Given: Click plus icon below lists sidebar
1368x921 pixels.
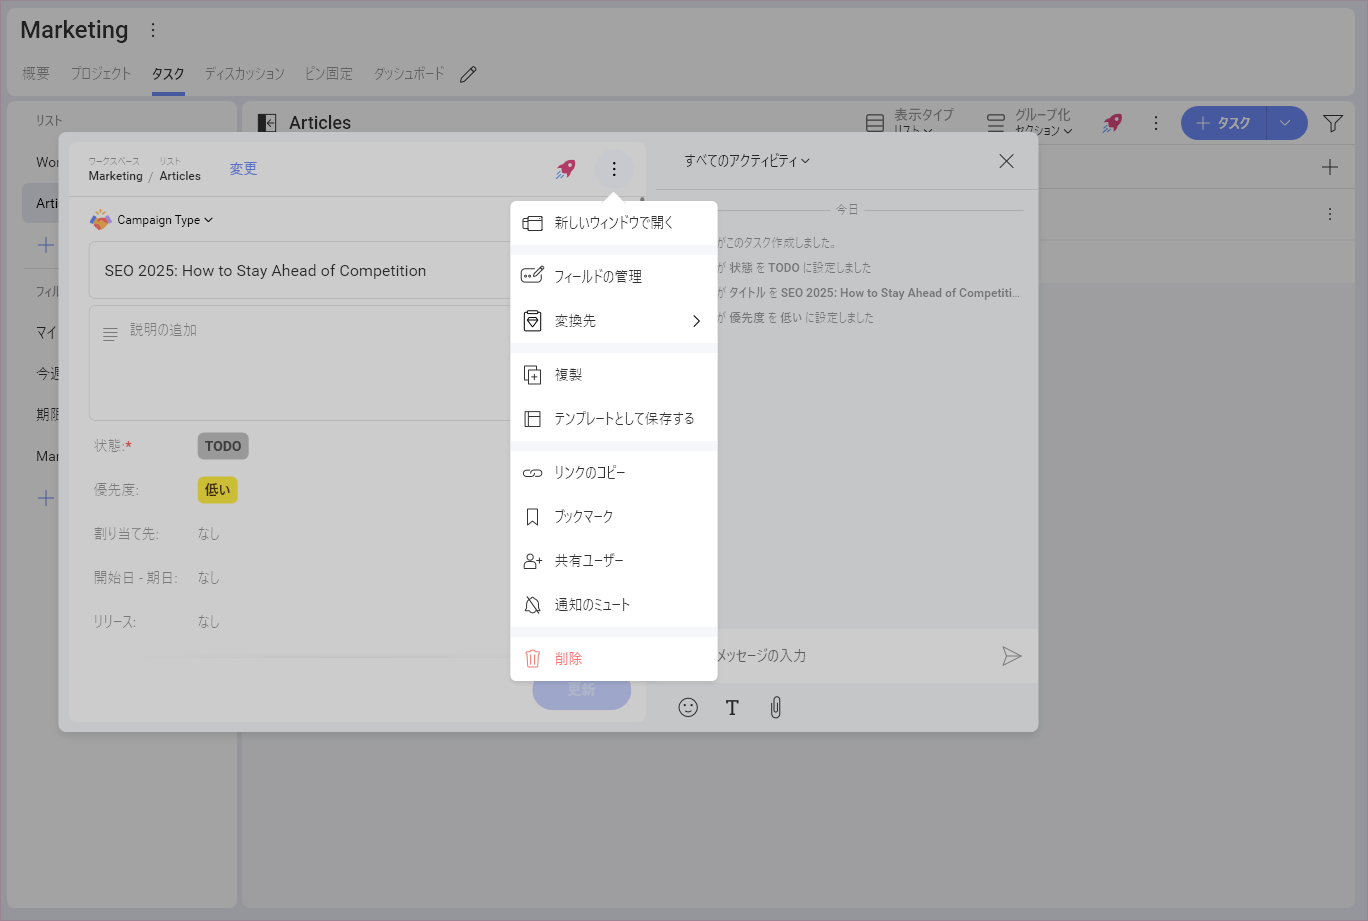Looking at the screenshot, I should click(x=46, y=244).
